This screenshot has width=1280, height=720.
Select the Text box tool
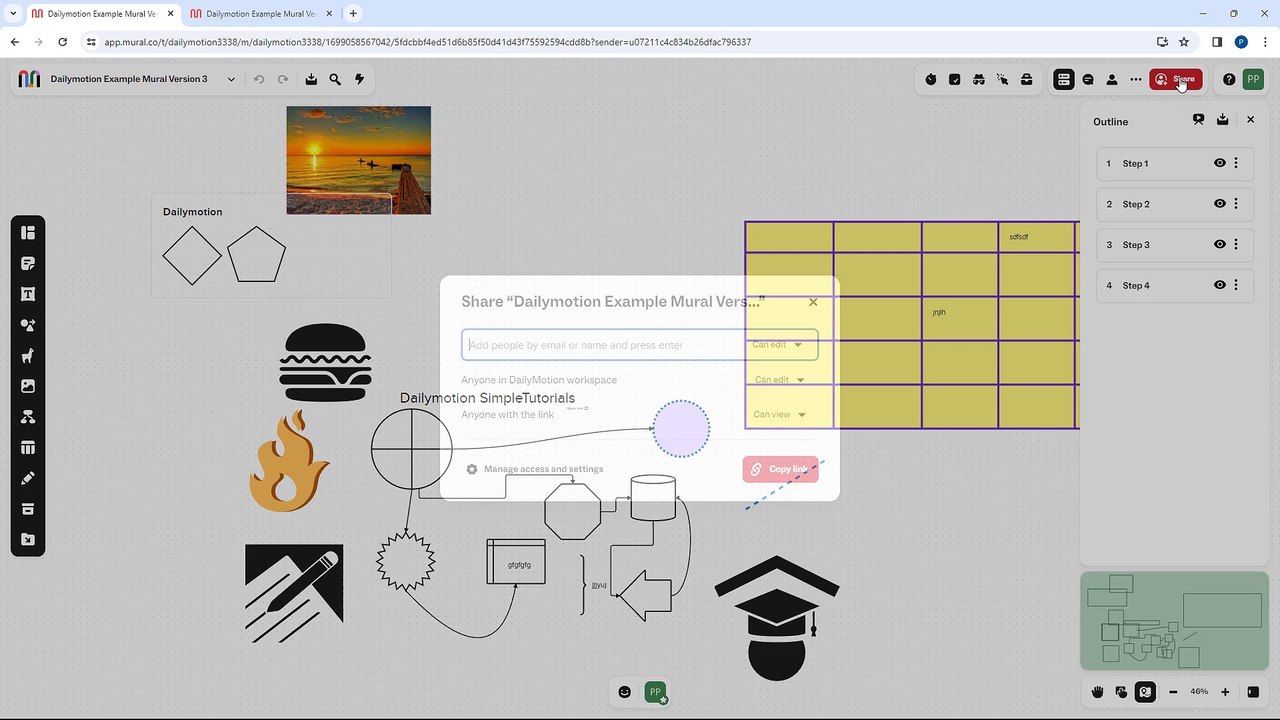28,294
